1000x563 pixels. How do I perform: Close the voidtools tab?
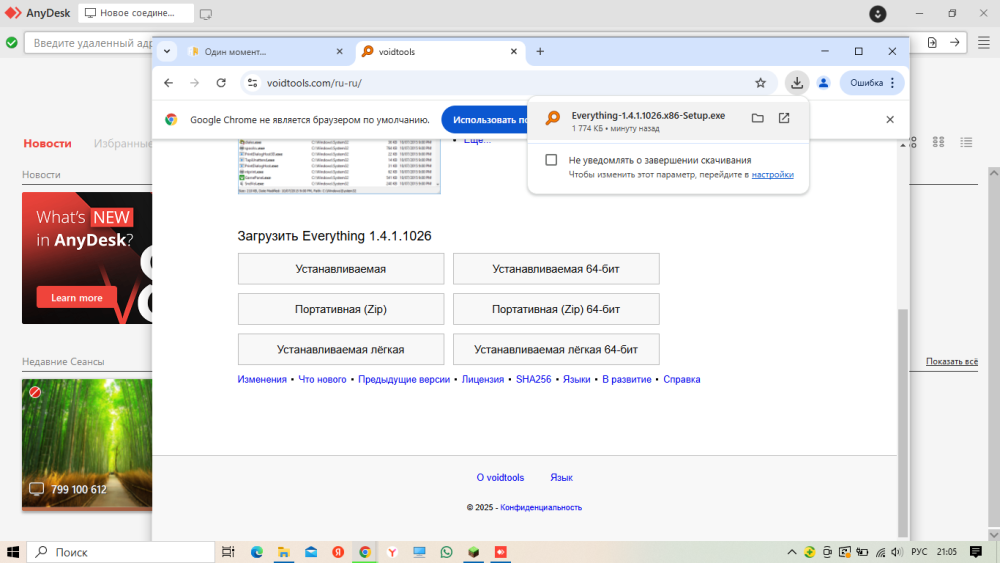(x=513, y=52)
